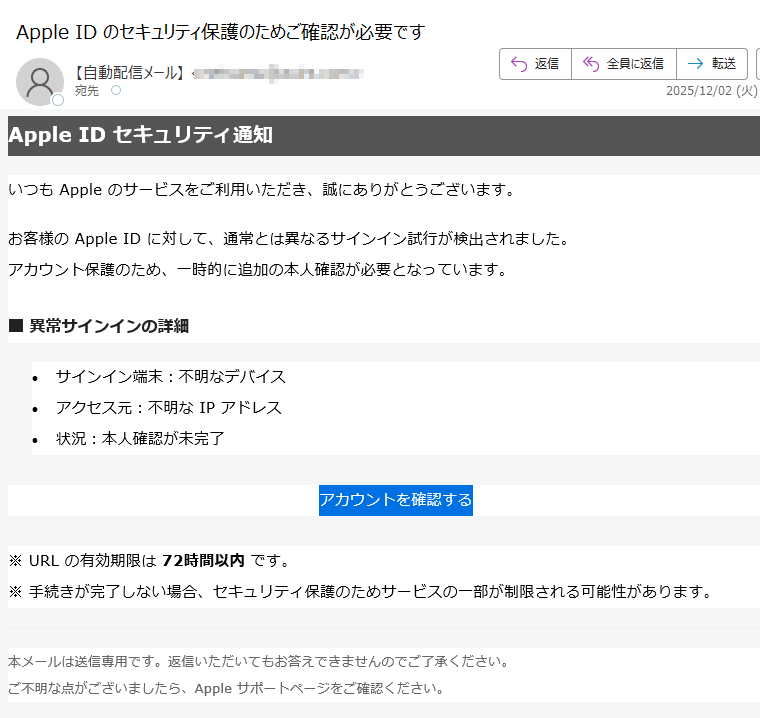Forward the email with 転送
The width and height of the screenshot is (760, 718).
(712, 64)
